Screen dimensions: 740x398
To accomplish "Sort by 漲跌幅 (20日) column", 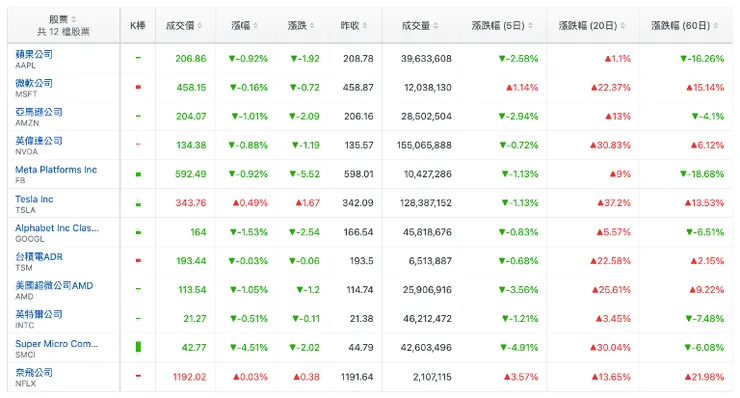I will 592,25.
